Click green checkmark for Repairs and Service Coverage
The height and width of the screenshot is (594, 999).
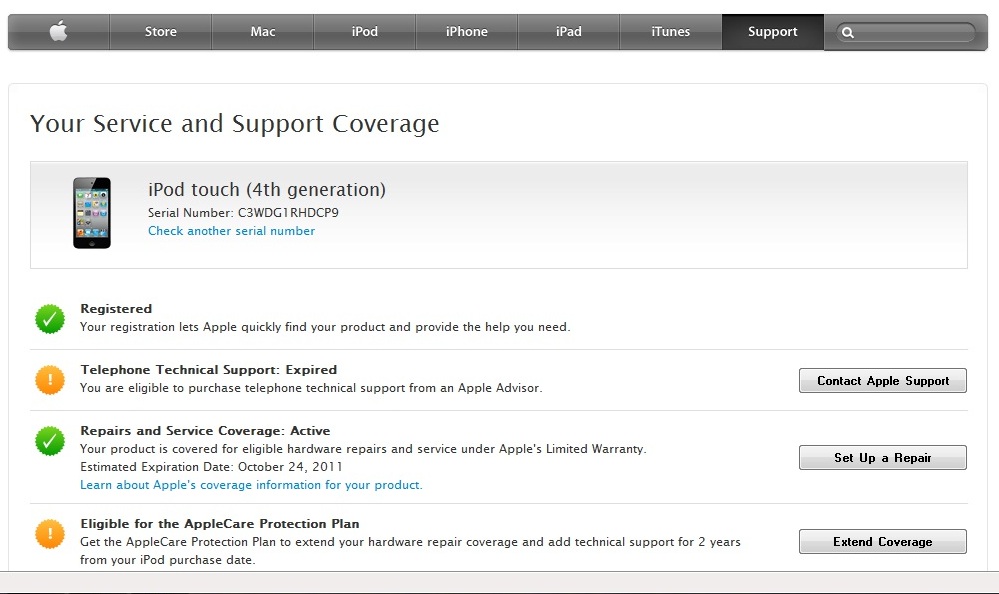point(50,441)
